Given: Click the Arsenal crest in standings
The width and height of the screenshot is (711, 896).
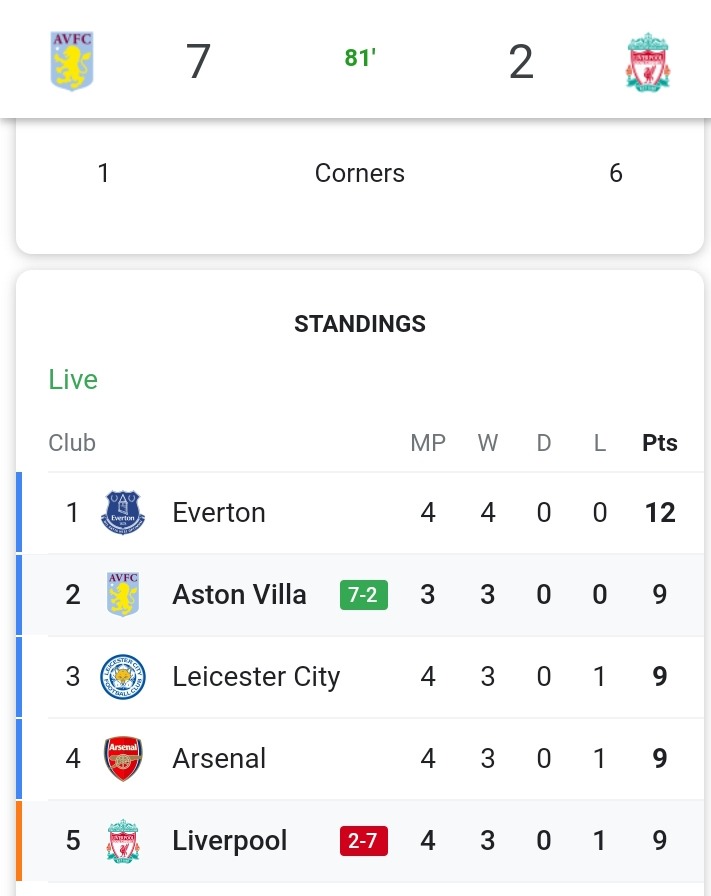Looking at the screenshot, I should point(123,758).
